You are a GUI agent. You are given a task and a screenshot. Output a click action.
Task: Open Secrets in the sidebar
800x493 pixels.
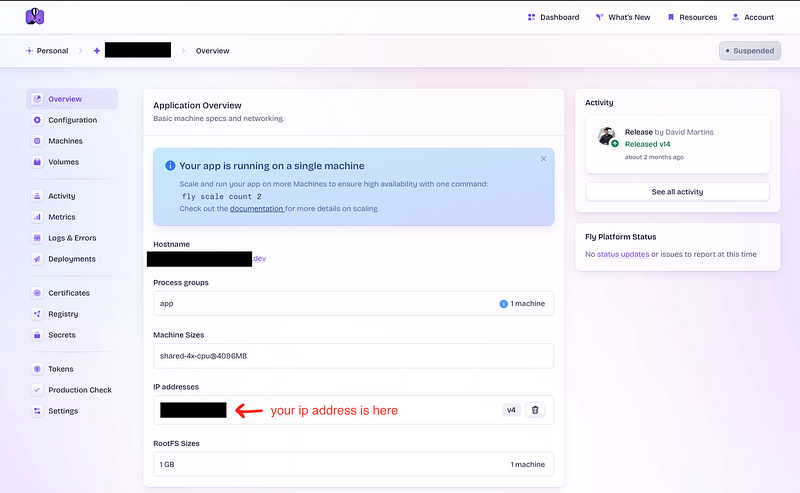pyautogui.click(x=61, y=335)
